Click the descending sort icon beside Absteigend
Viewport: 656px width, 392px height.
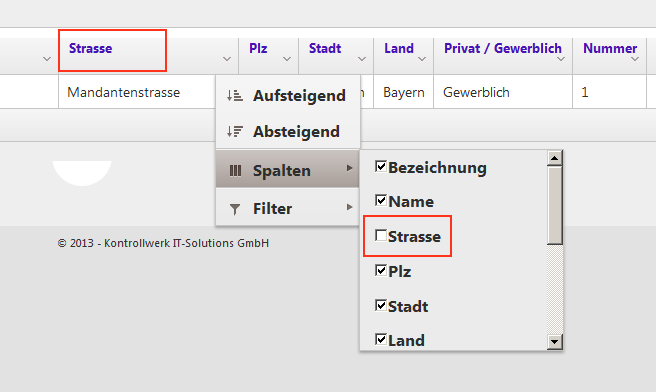(235, 132)
